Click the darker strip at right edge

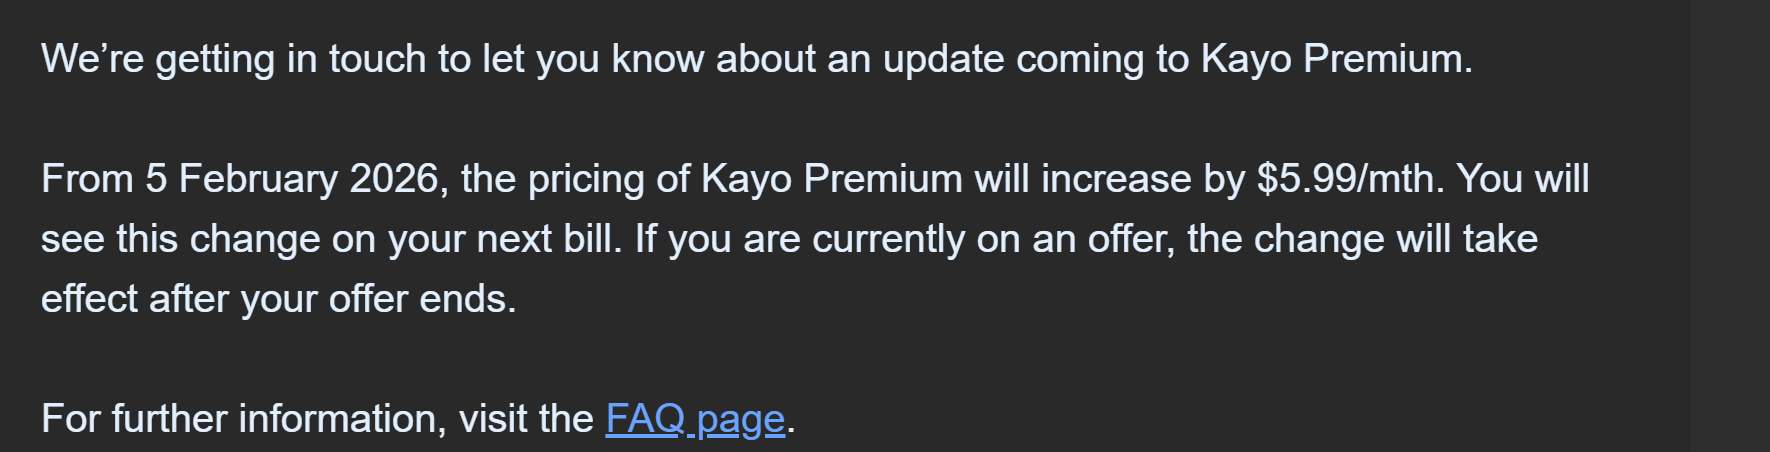[1724, 226]
